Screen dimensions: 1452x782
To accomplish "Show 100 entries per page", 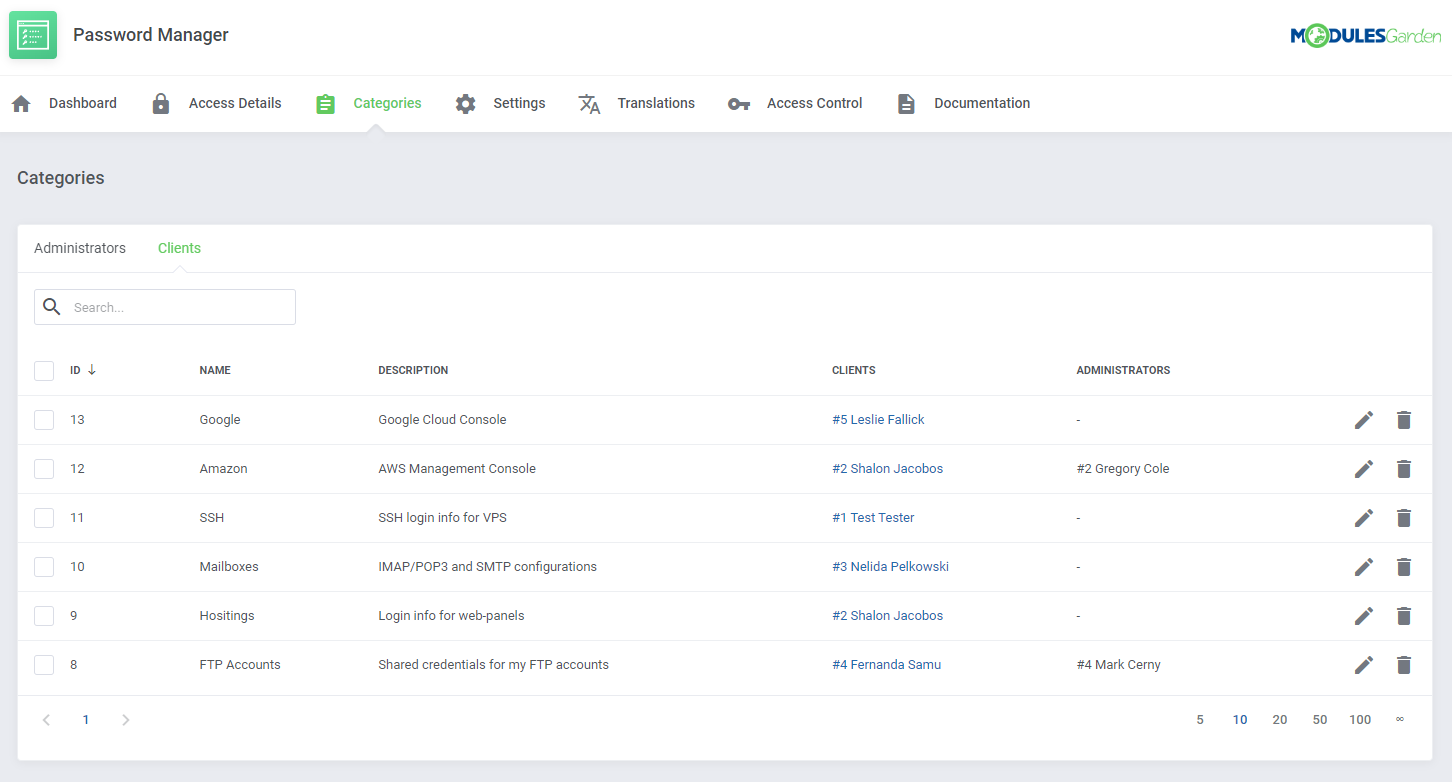I will 1360,720.
